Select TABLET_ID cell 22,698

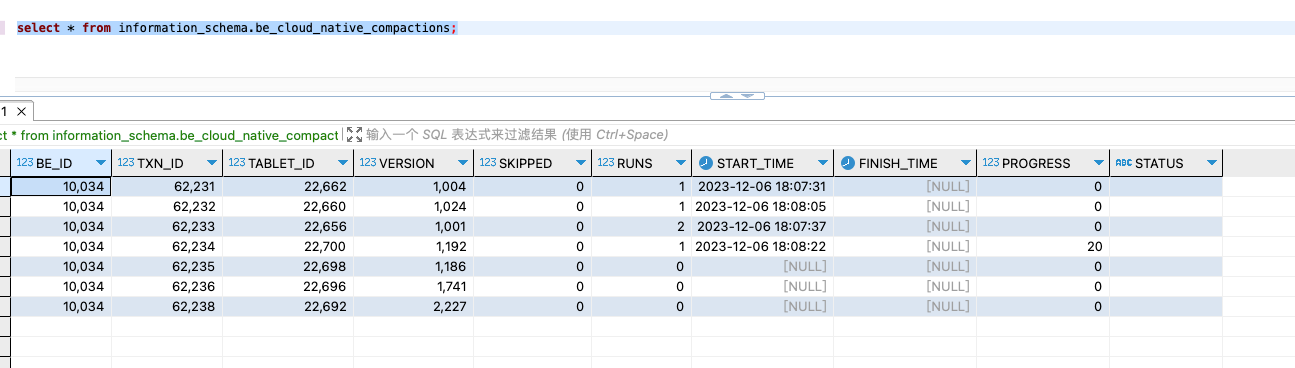[287, 266]
